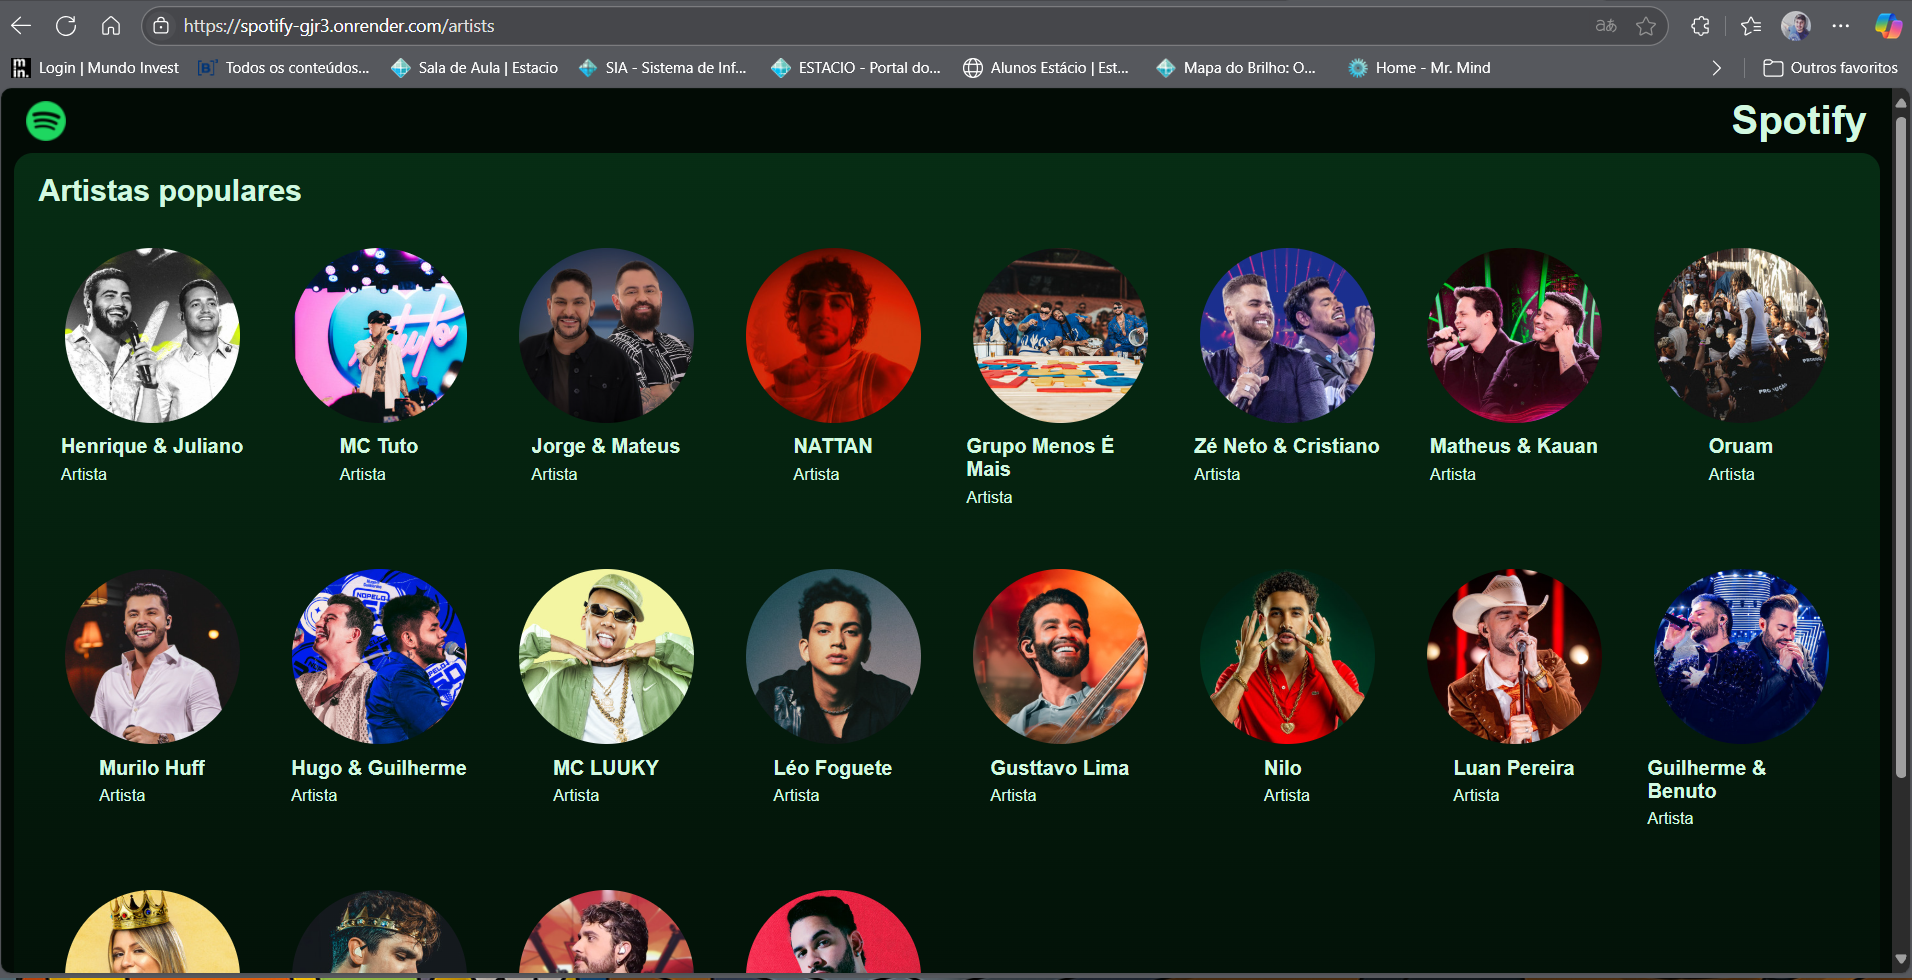Open the Zé Neto & Cristiano artist link
The height and width of the screenshot is (980, 1912).
(1286, 446)
